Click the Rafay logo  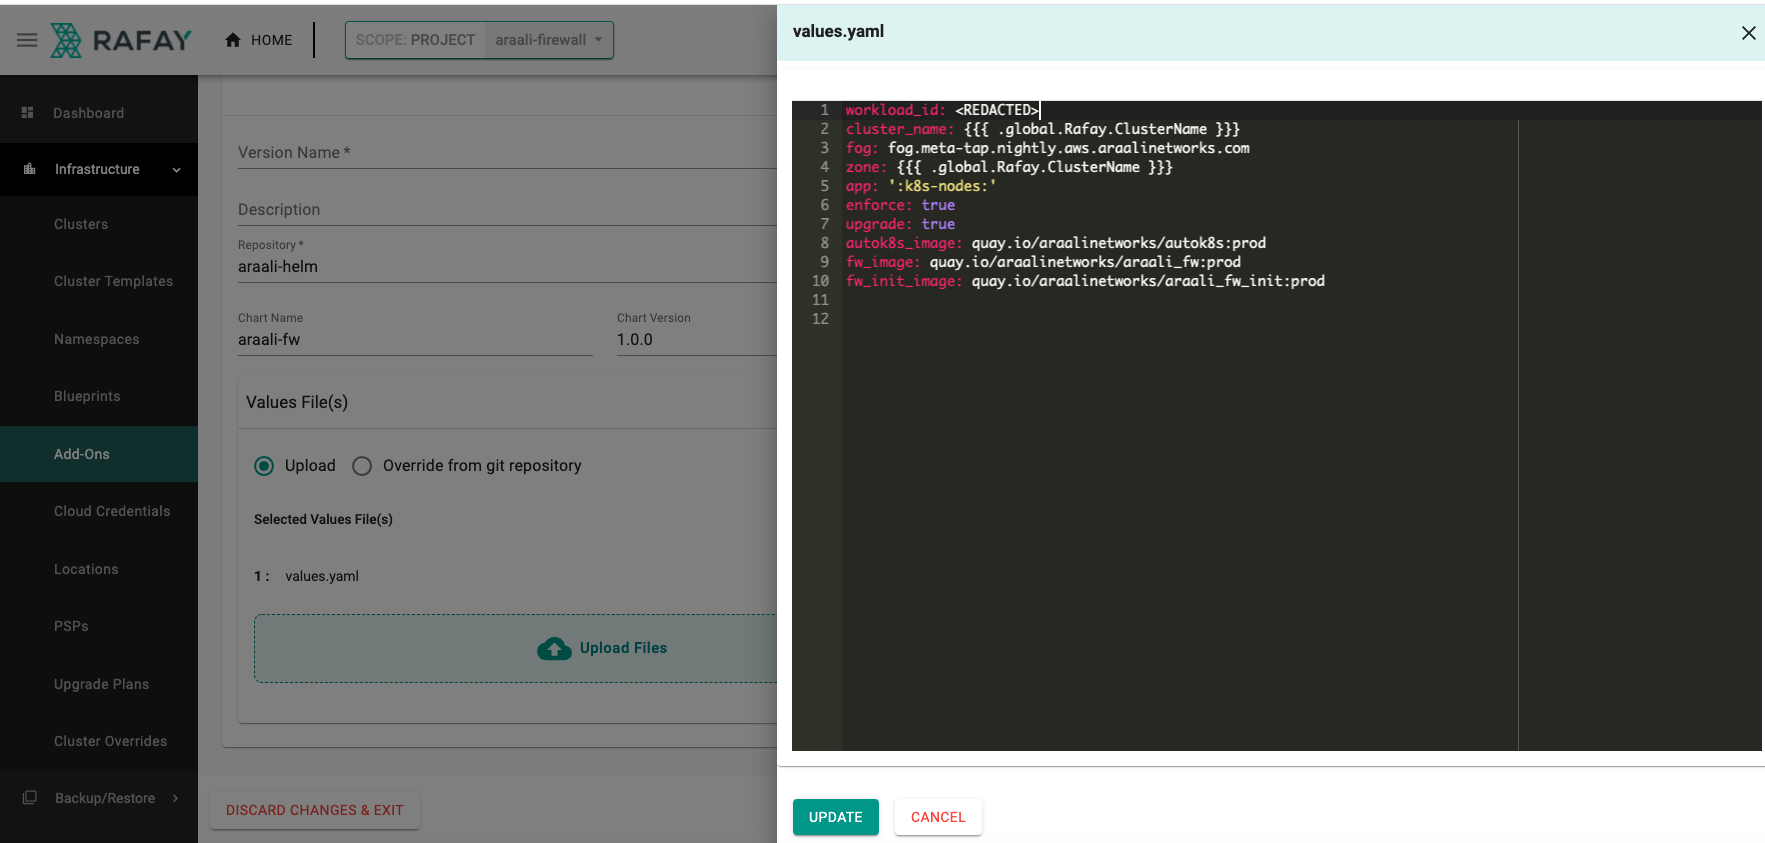tap(121, 40)
